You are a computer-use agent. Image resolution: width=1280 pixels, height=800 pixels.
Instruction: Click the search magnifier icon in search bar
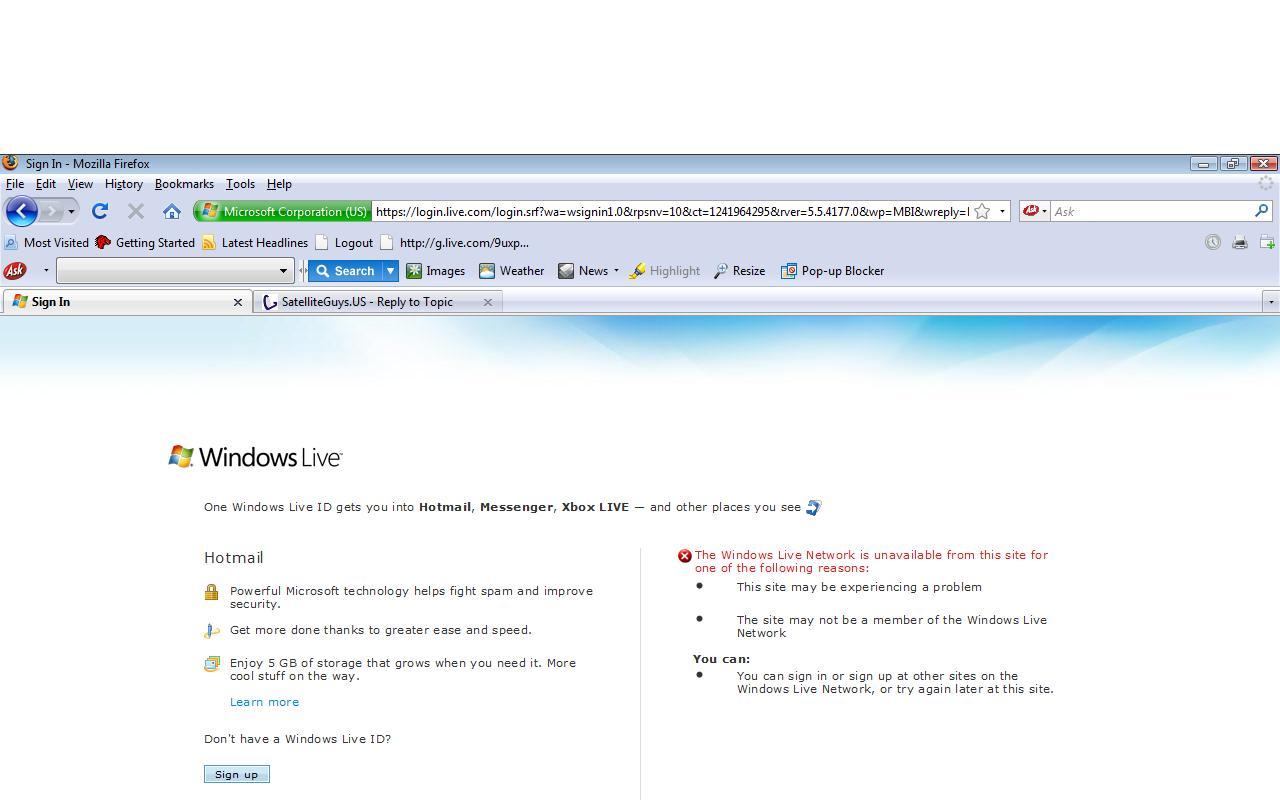(1261, 211)
